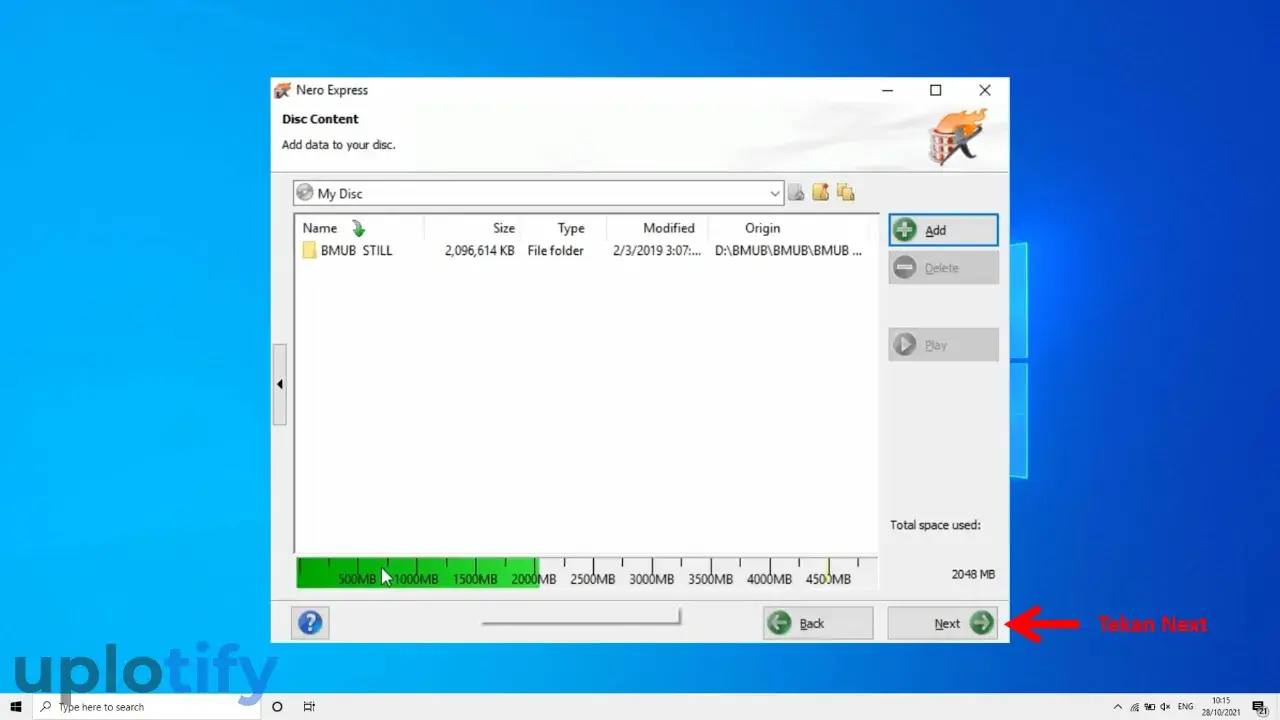Screen dimensions: 1280x720
Task: Click the go up one folder icon
Action: tap(796, 193)
